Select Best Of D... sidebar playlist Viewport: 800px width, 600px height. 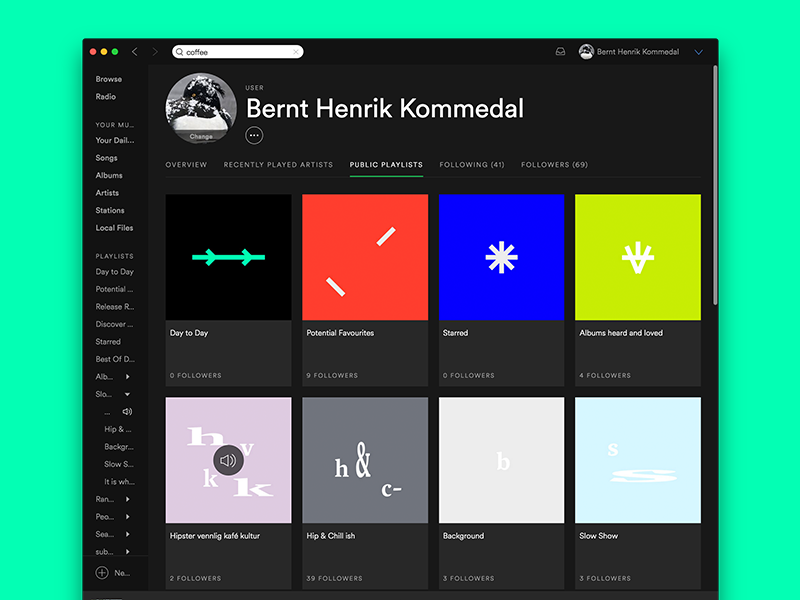pyautogui.click(x=115, y=359)
